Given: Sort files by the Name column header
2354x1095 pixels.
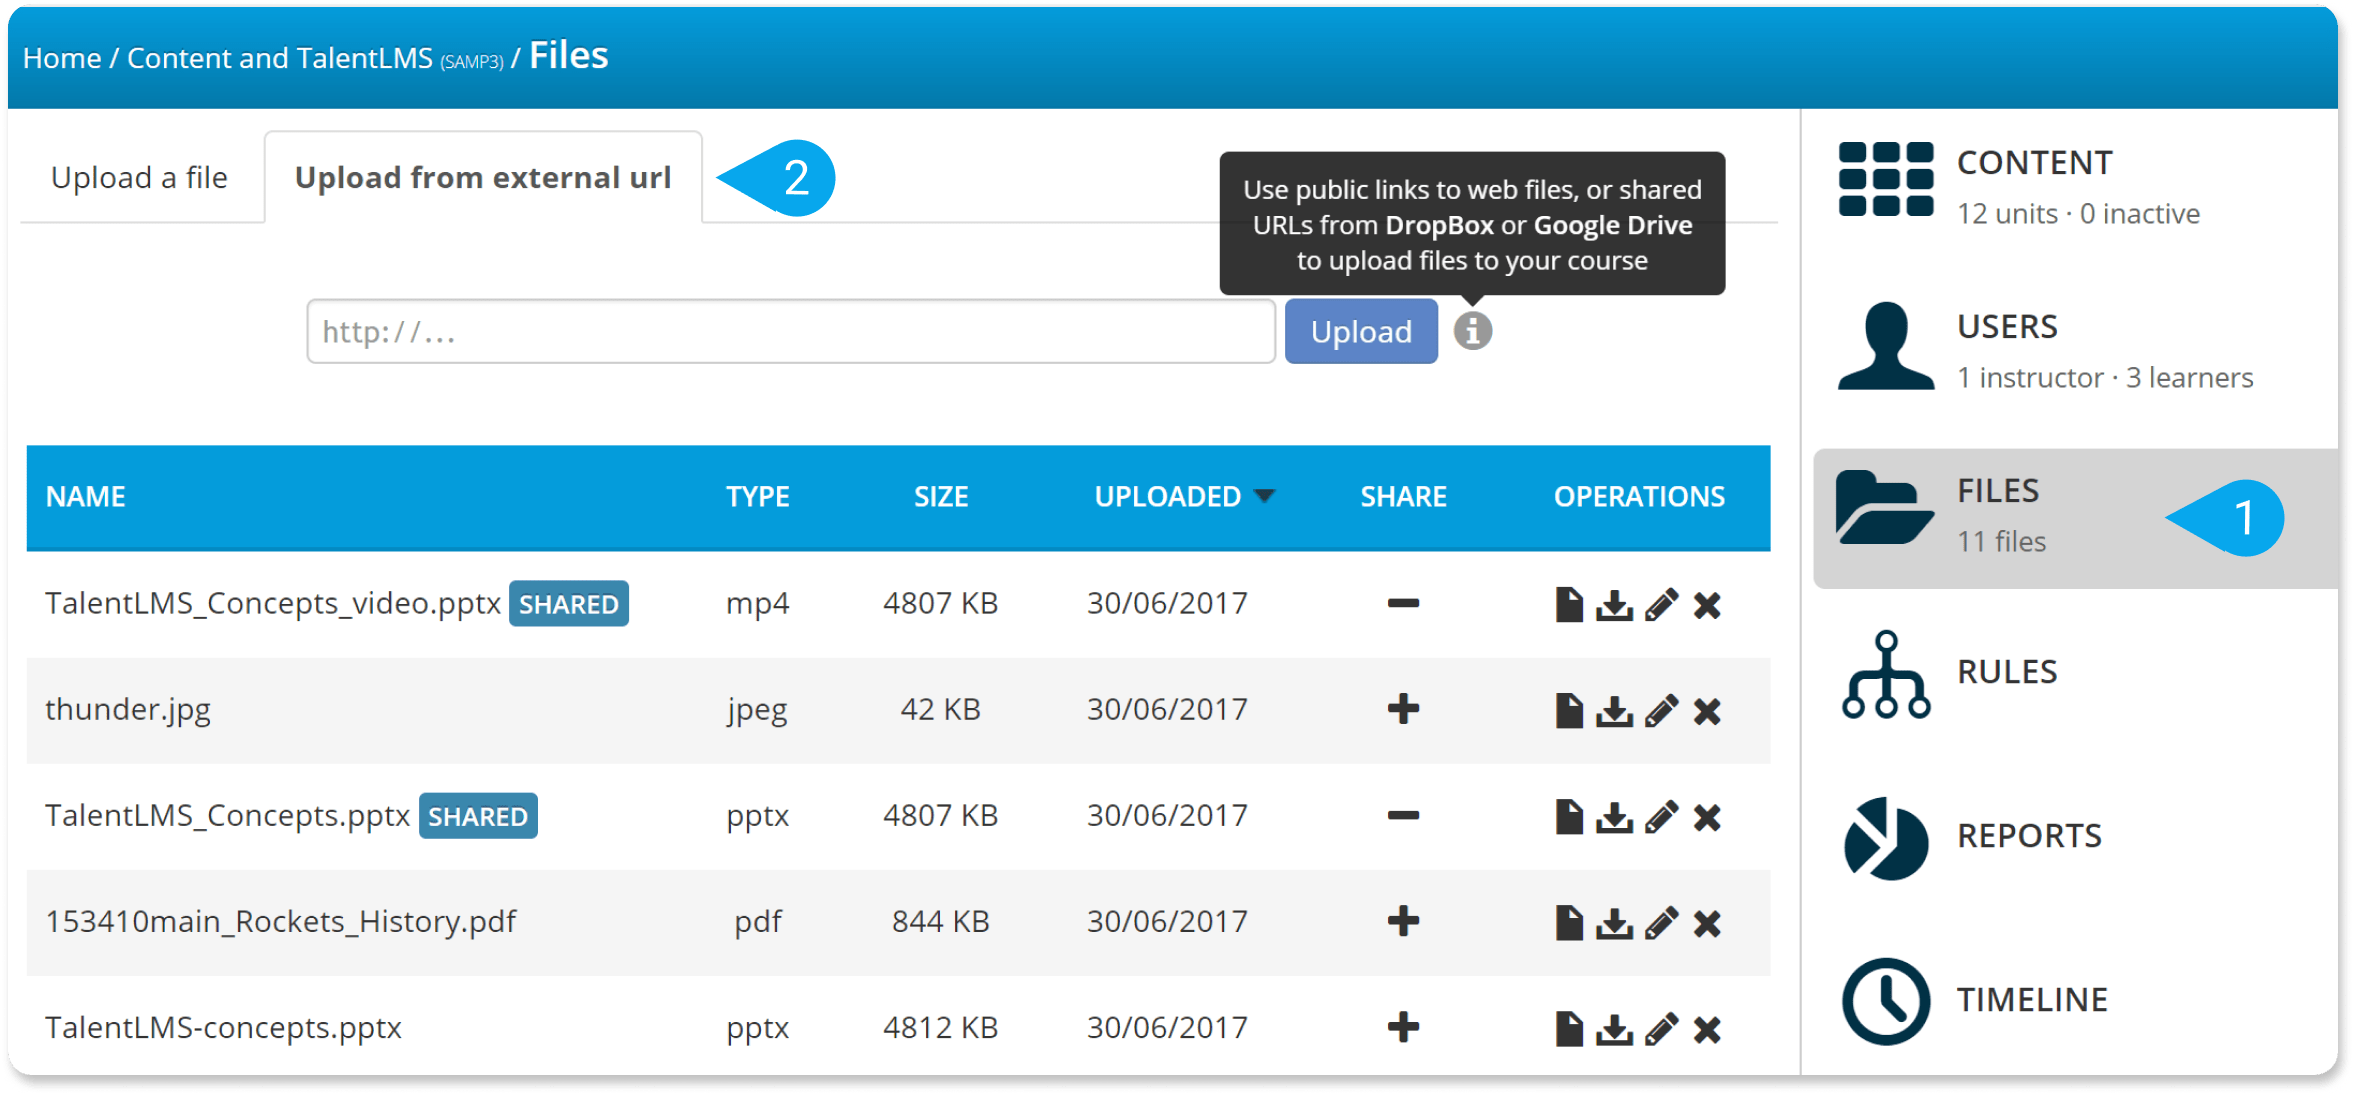Looking at the screenshot, I should [86, 497].
